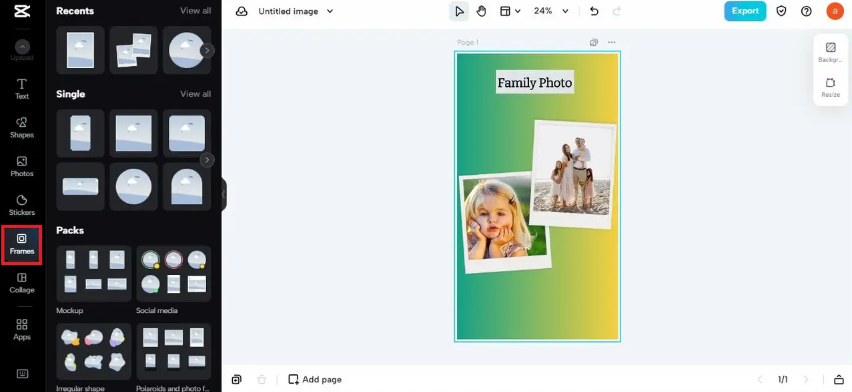852x392 pixels.
Task: Go to previous page arrow
Action: coord(760,379)
